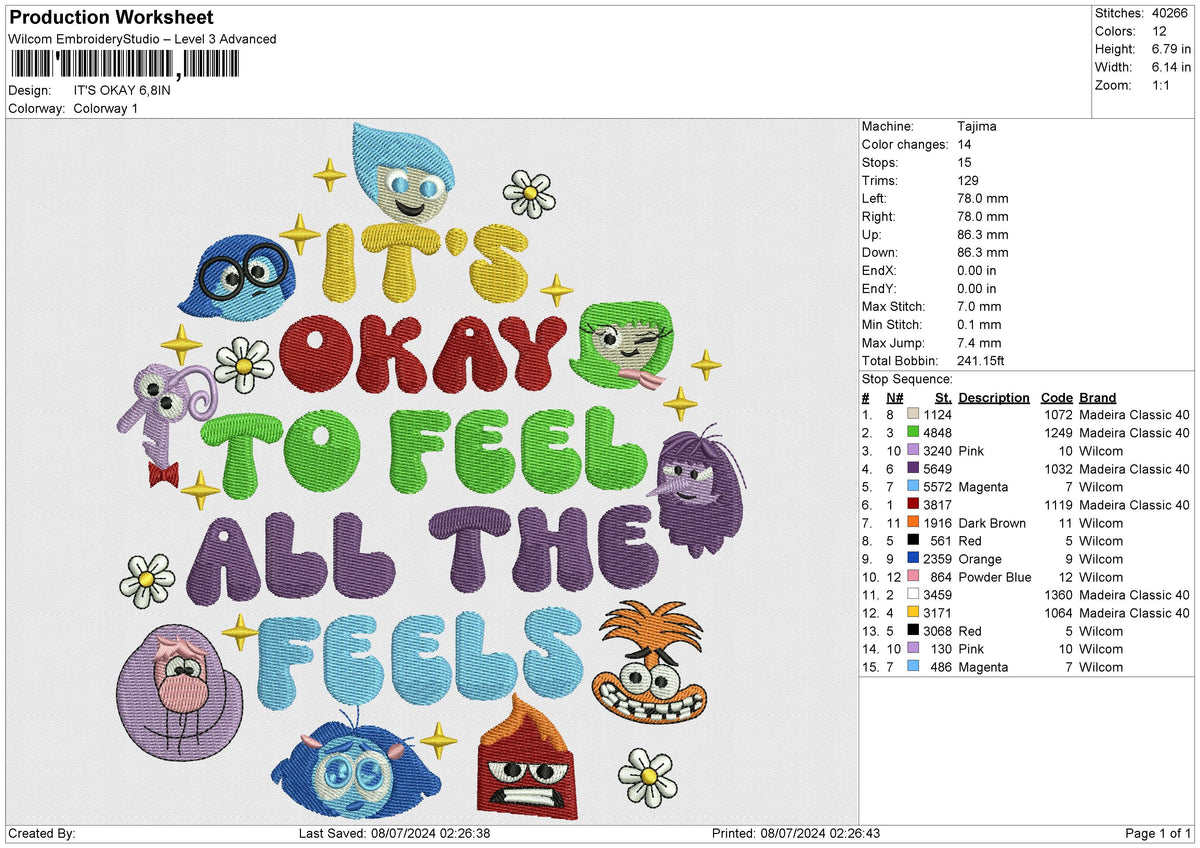Screen dimensions: 1200x848
Task: Select the Total Bobbin value '241.15ft'
Action: (982, 361)
